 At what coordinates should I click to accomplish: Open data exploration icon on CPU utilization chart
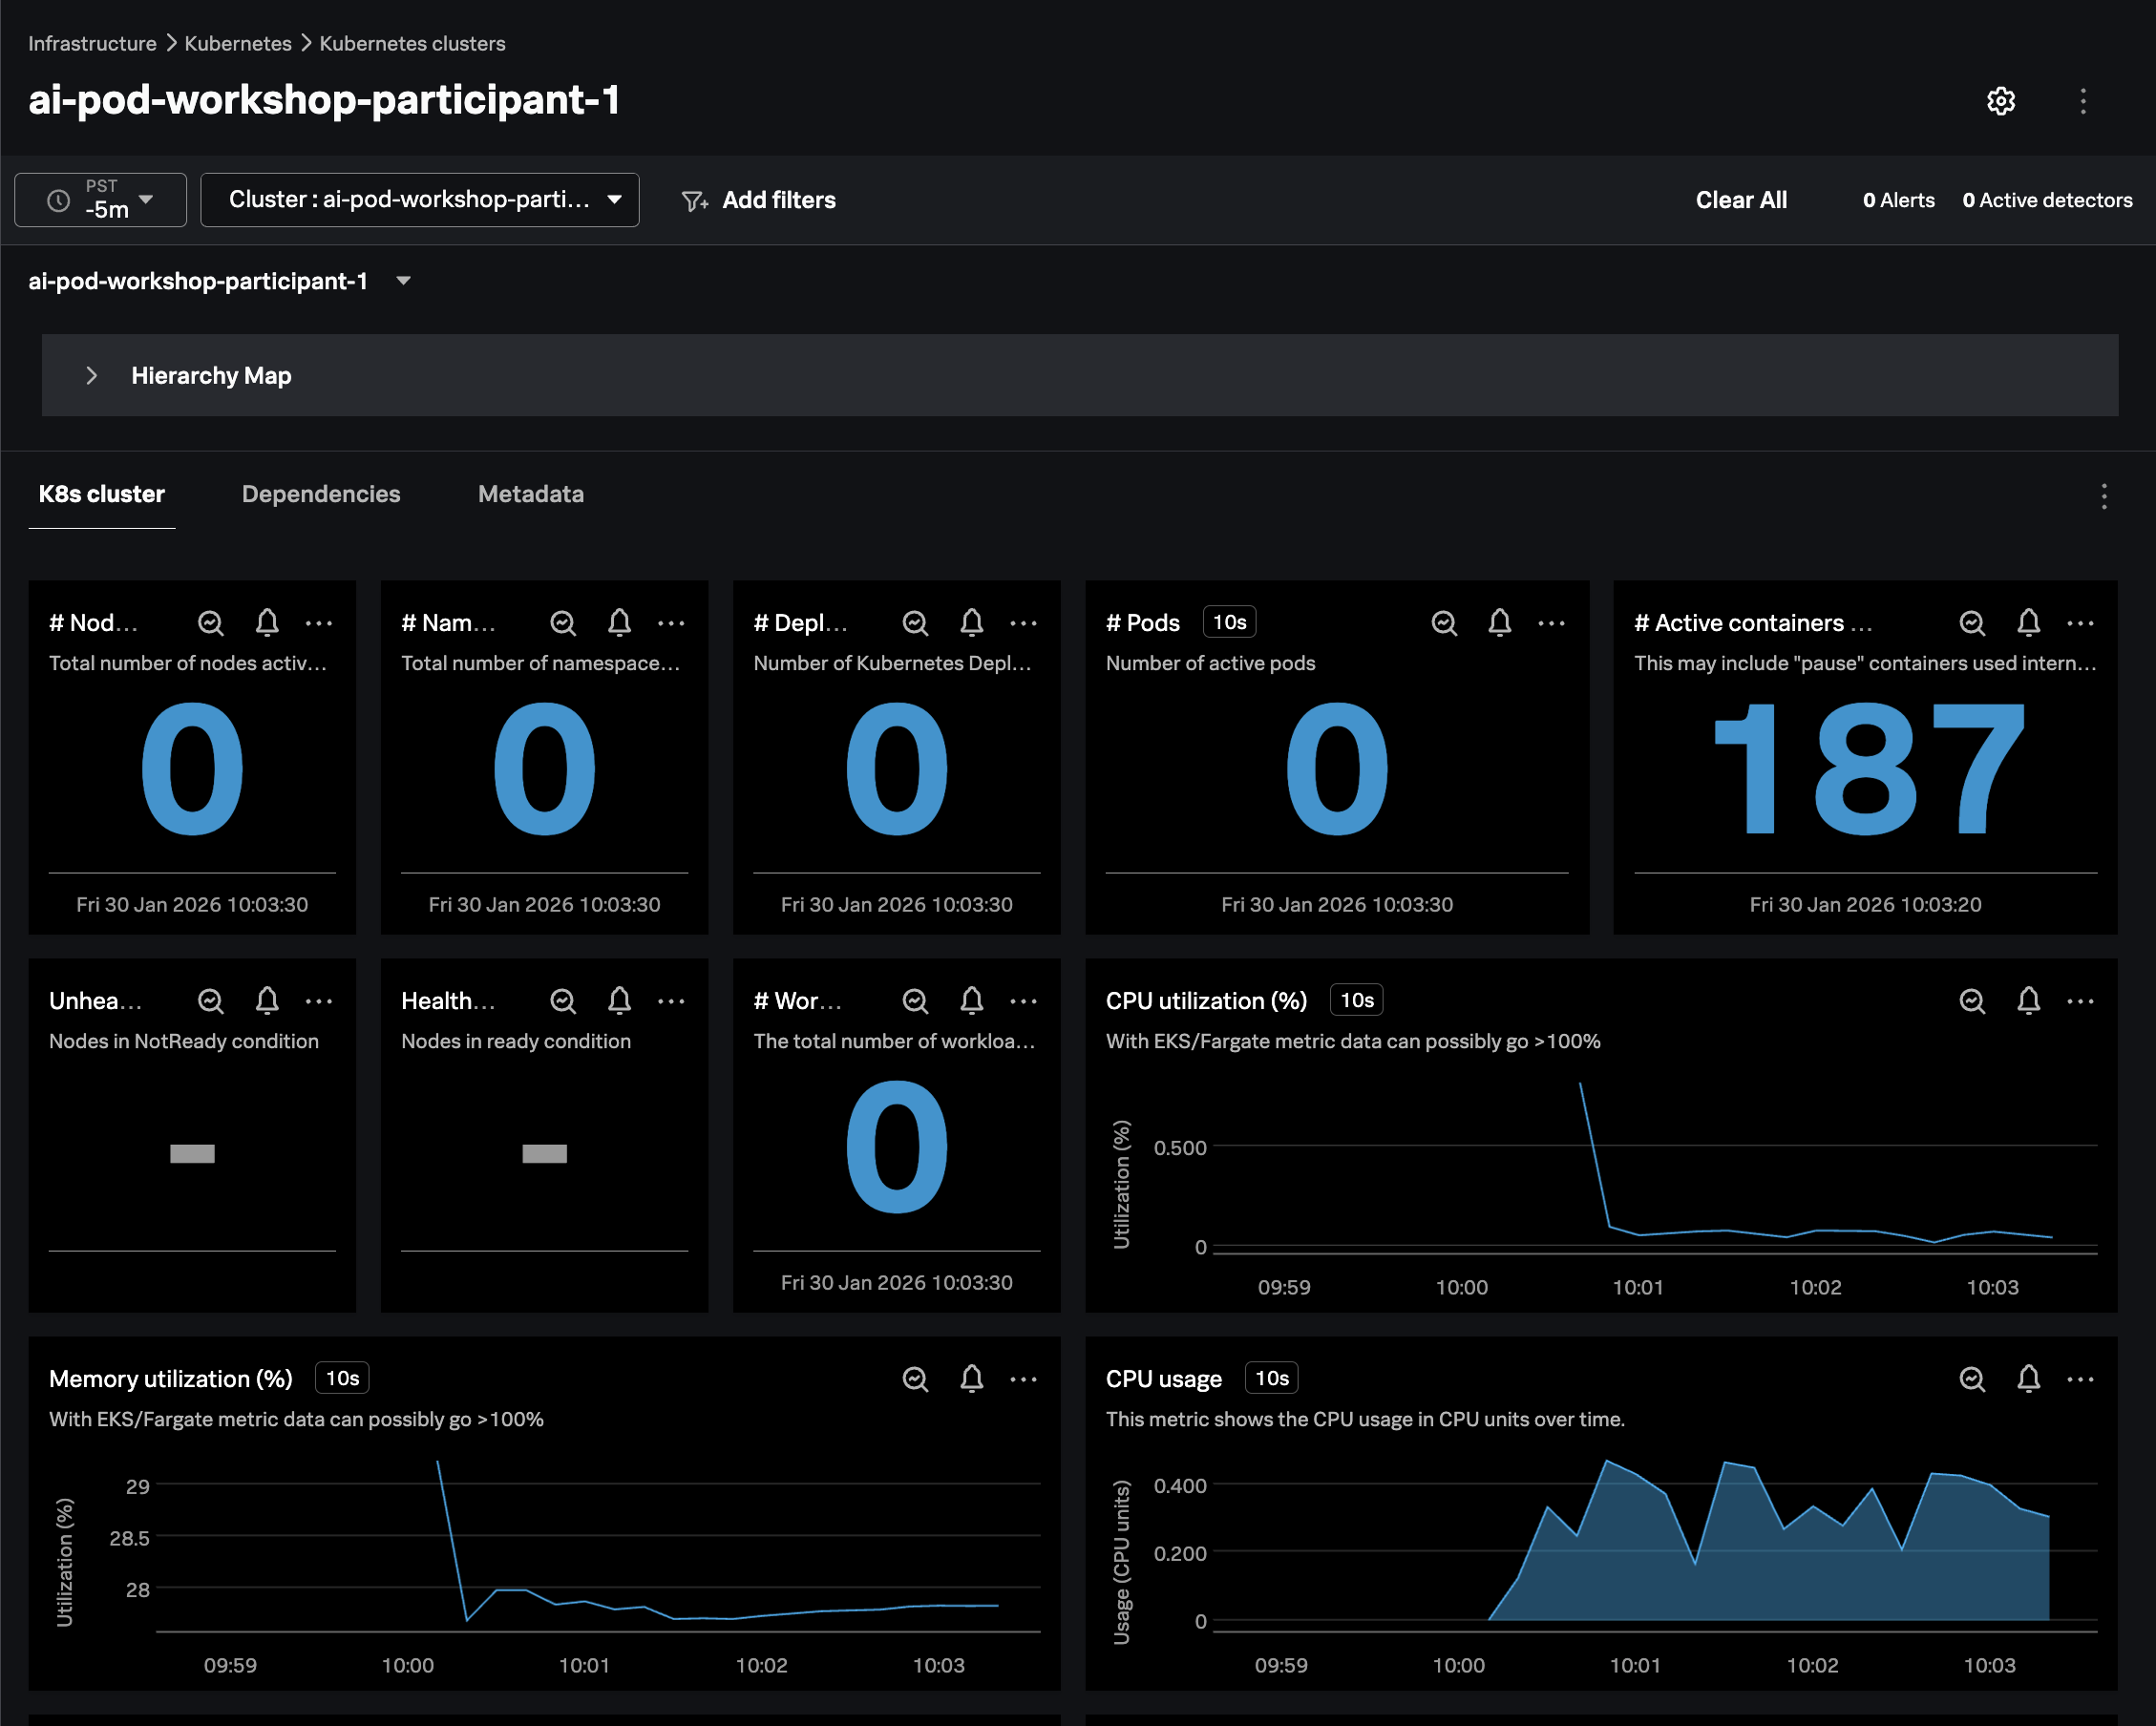coord(1971,1000)
